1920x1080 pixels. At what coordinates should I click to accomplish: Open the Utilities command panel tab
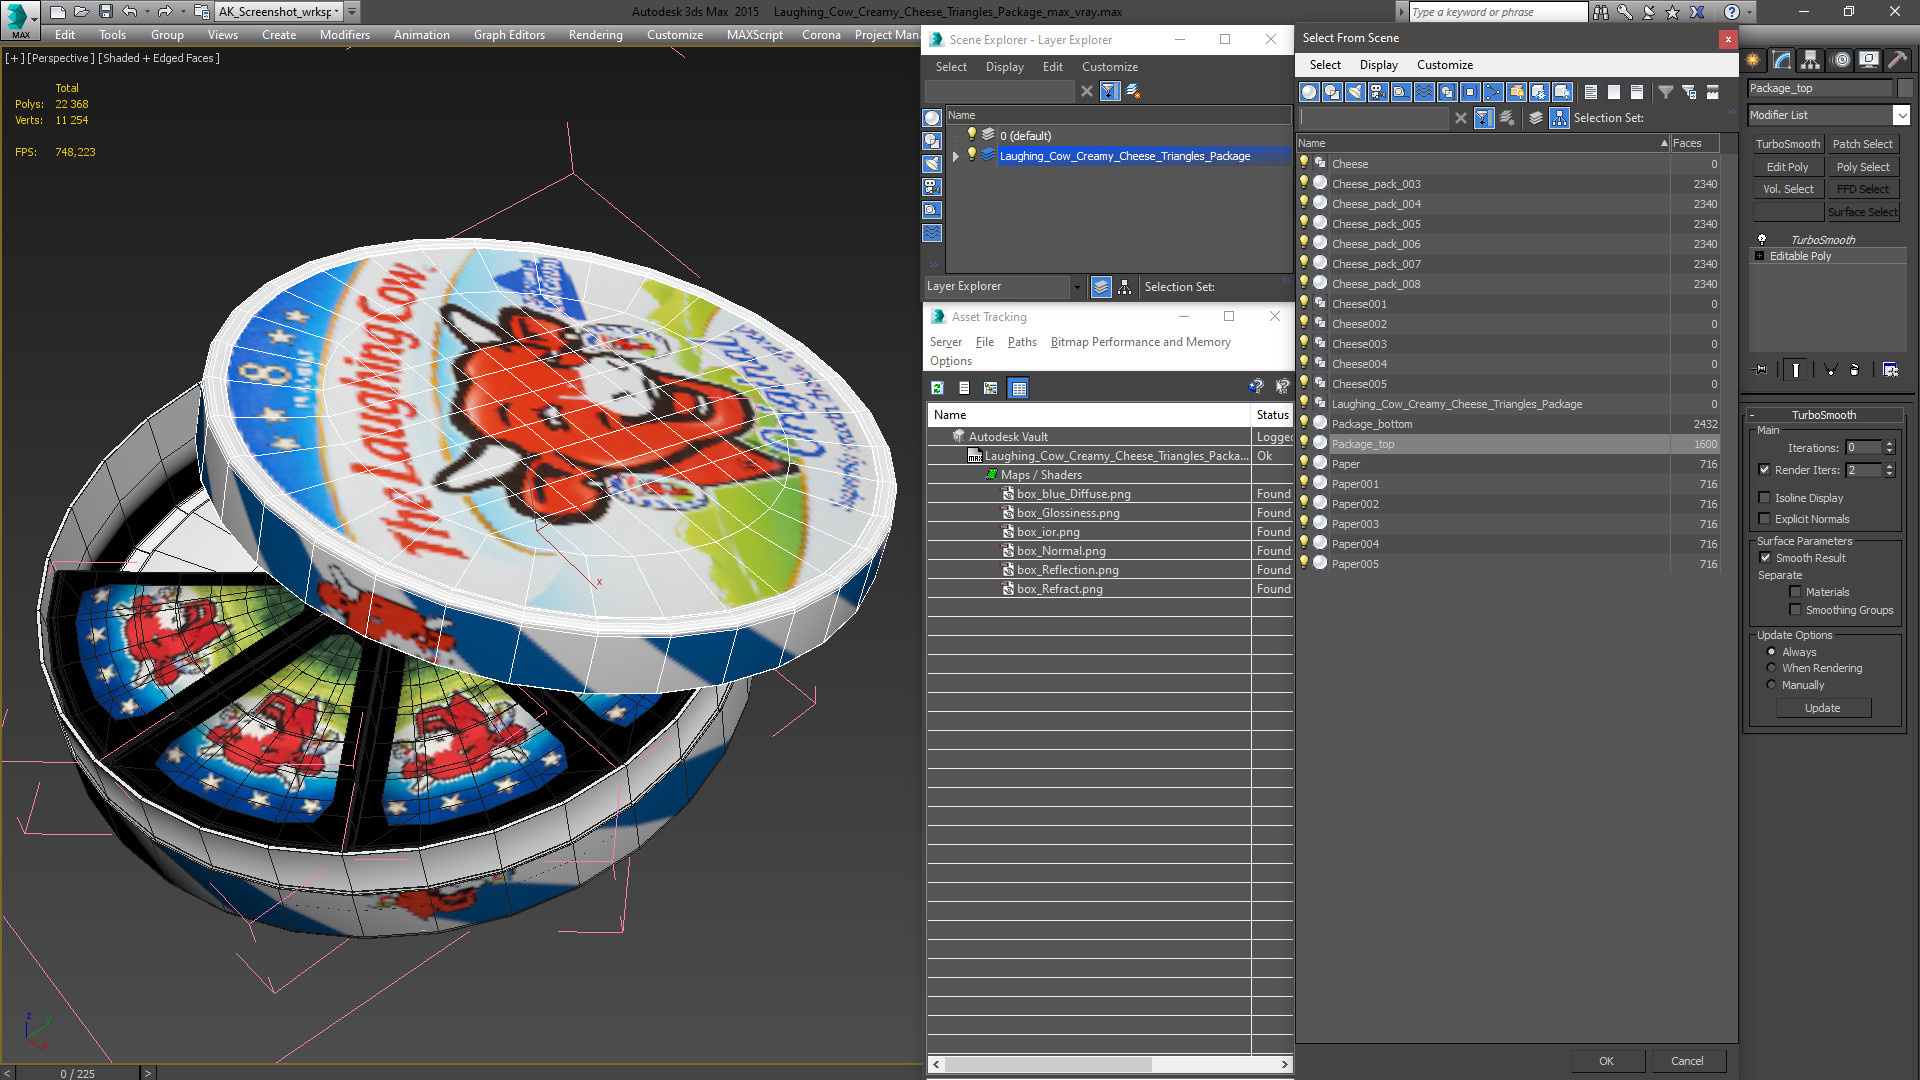point(1897,60)
